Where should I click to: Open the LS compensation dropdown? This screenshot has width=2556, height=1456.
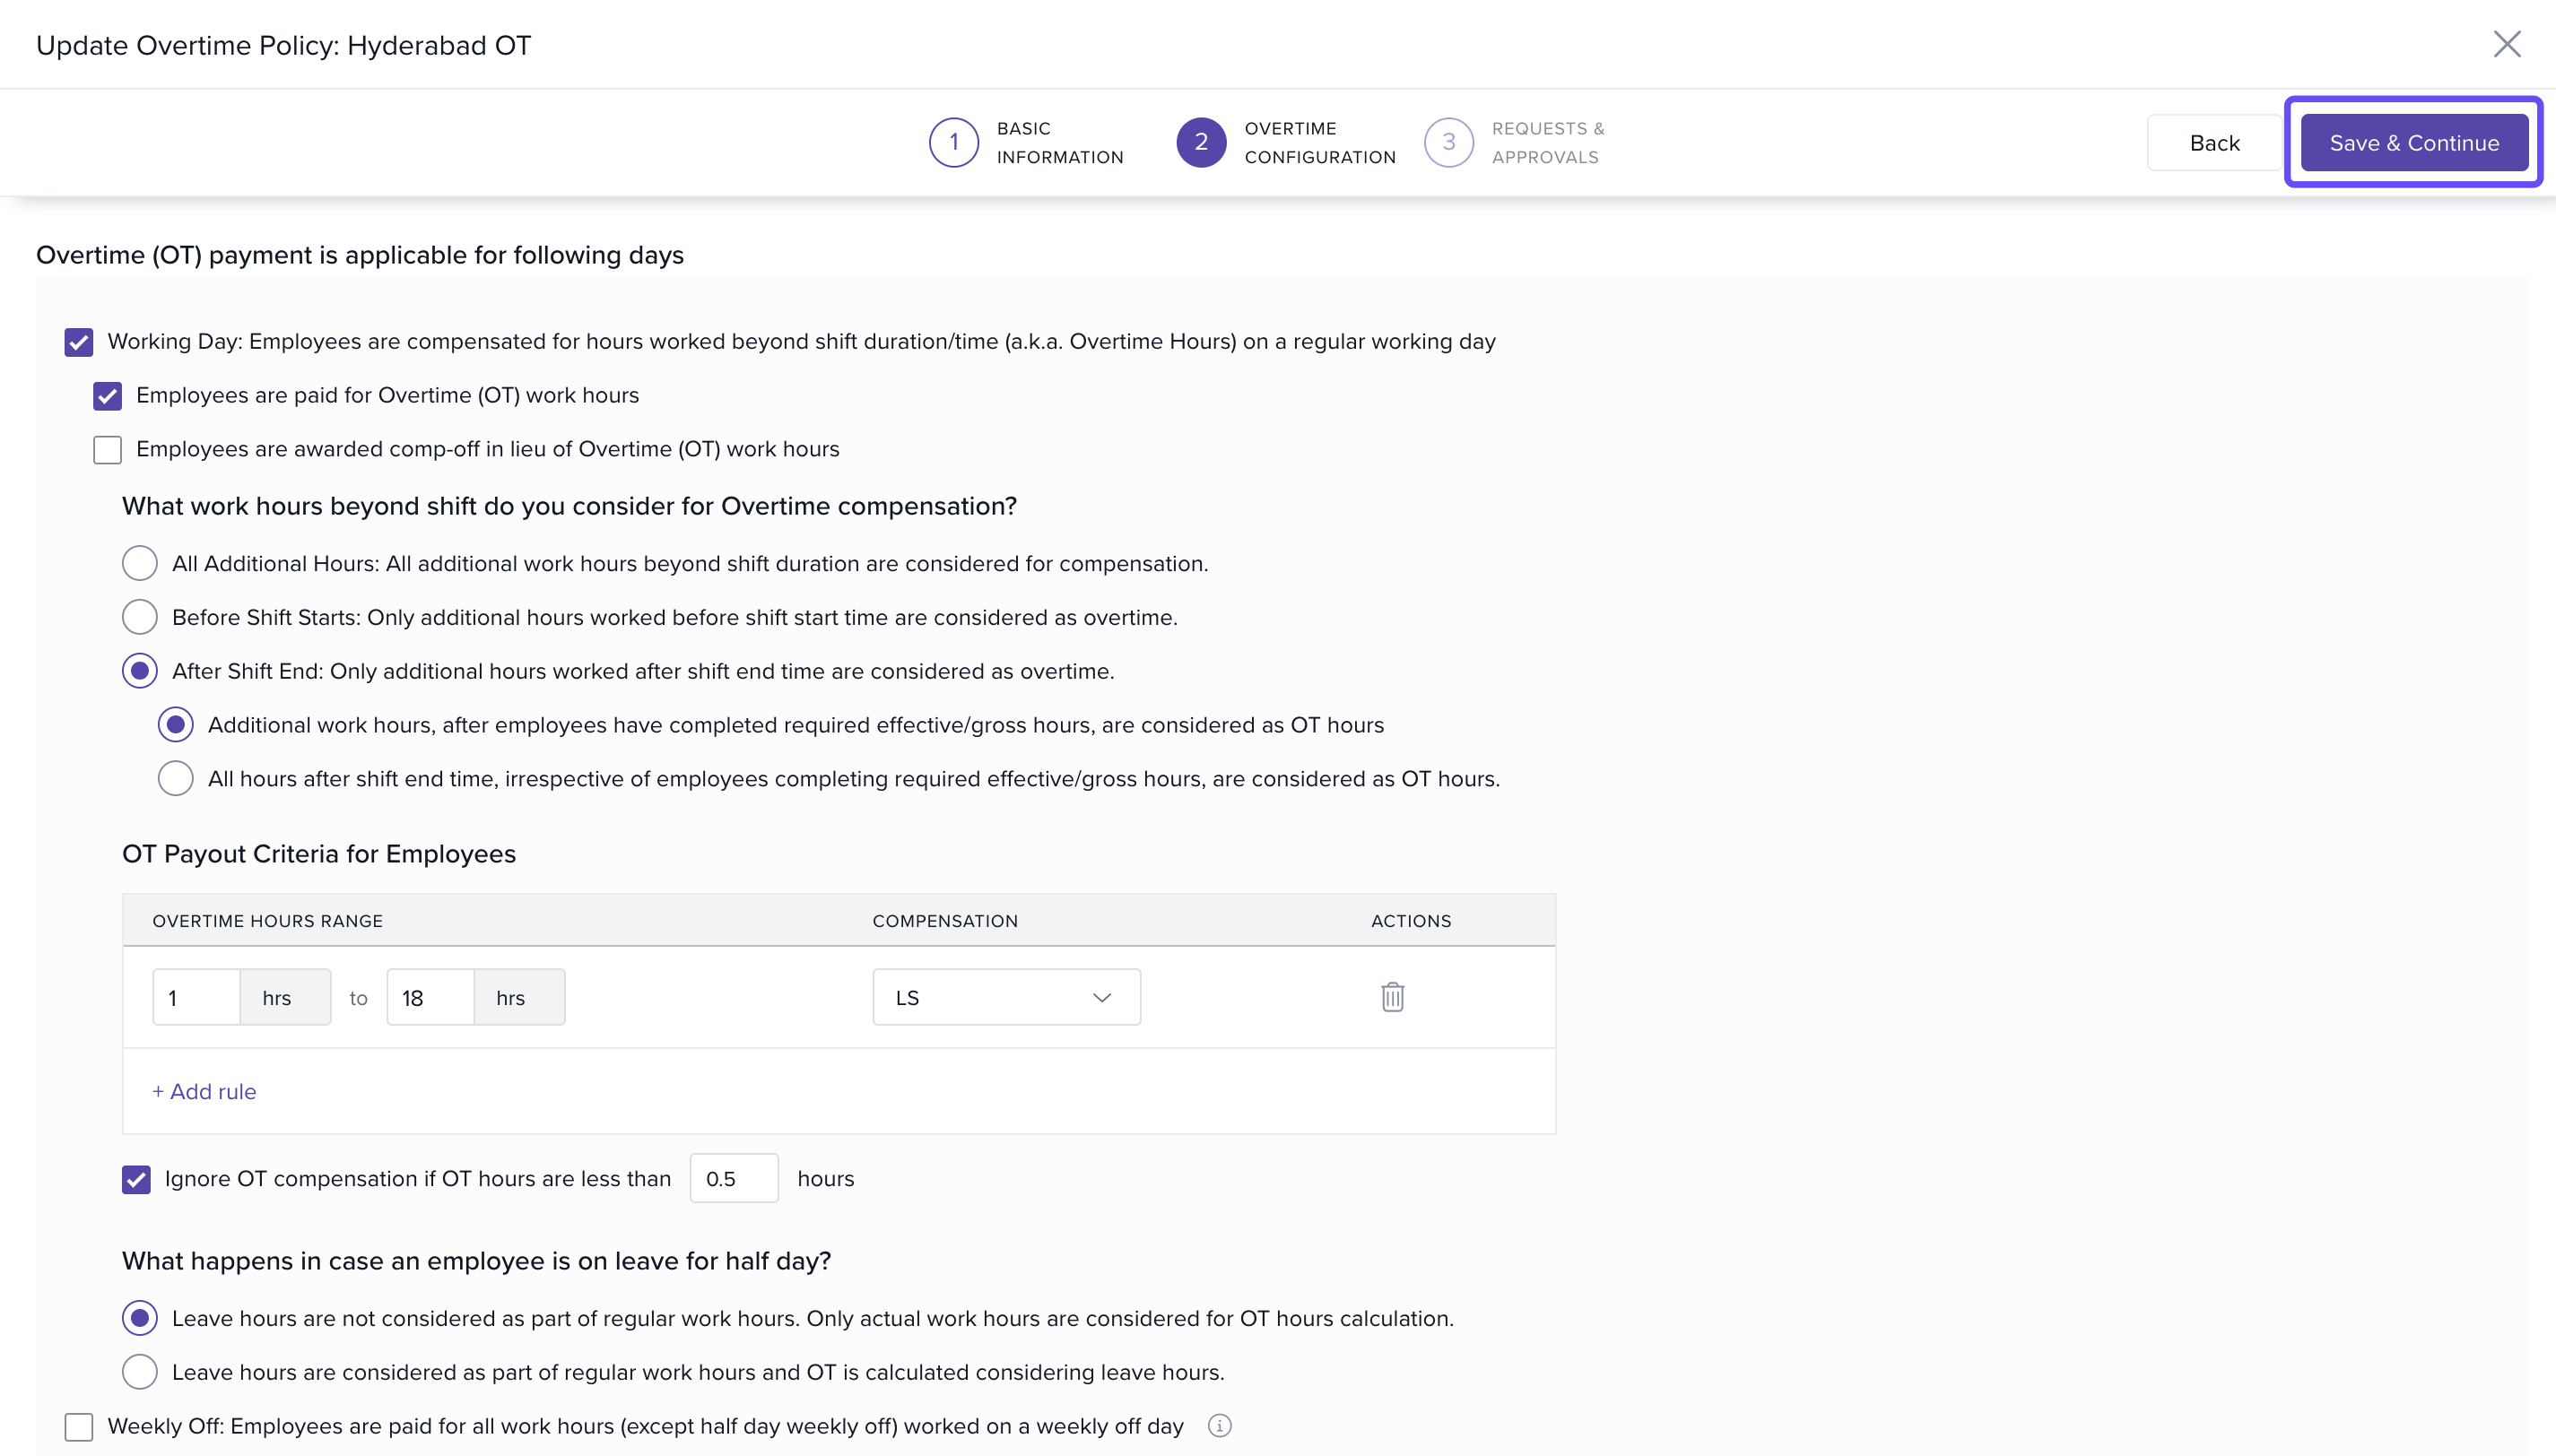click(1005, 997)
